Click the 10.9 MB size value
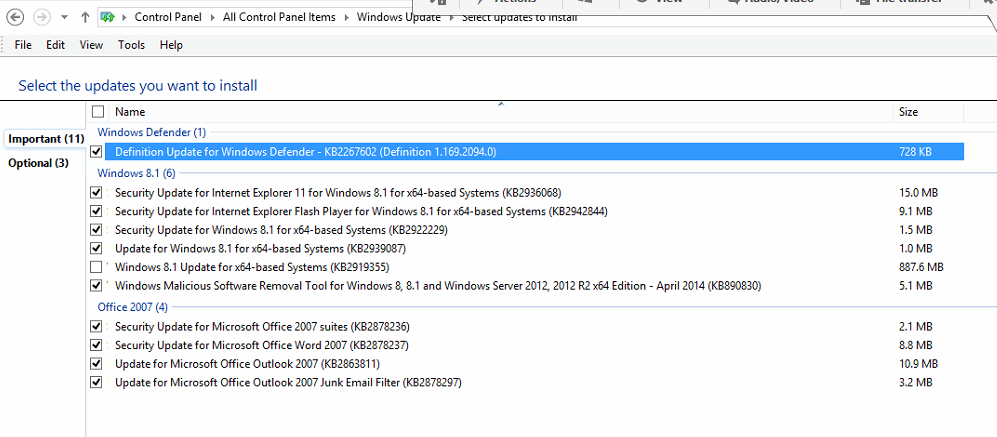 pyautogui.click(x=918, y=364)
